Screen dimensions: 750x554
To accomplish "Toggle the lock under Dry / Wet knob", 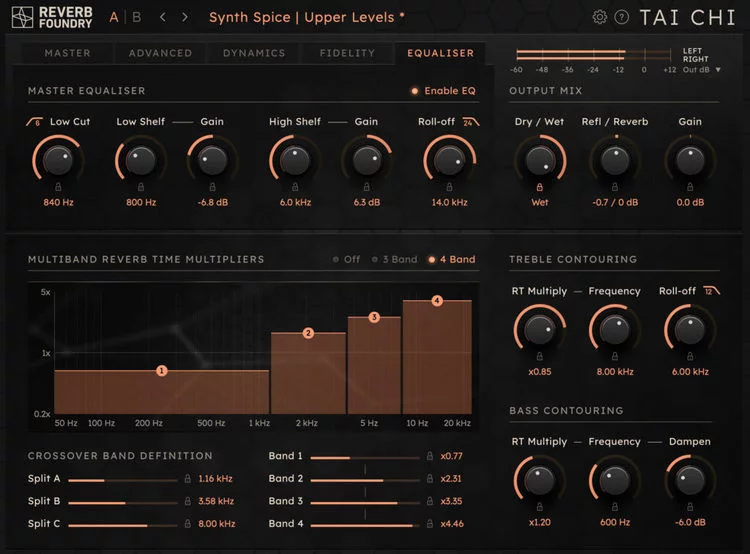I will 540,187.
